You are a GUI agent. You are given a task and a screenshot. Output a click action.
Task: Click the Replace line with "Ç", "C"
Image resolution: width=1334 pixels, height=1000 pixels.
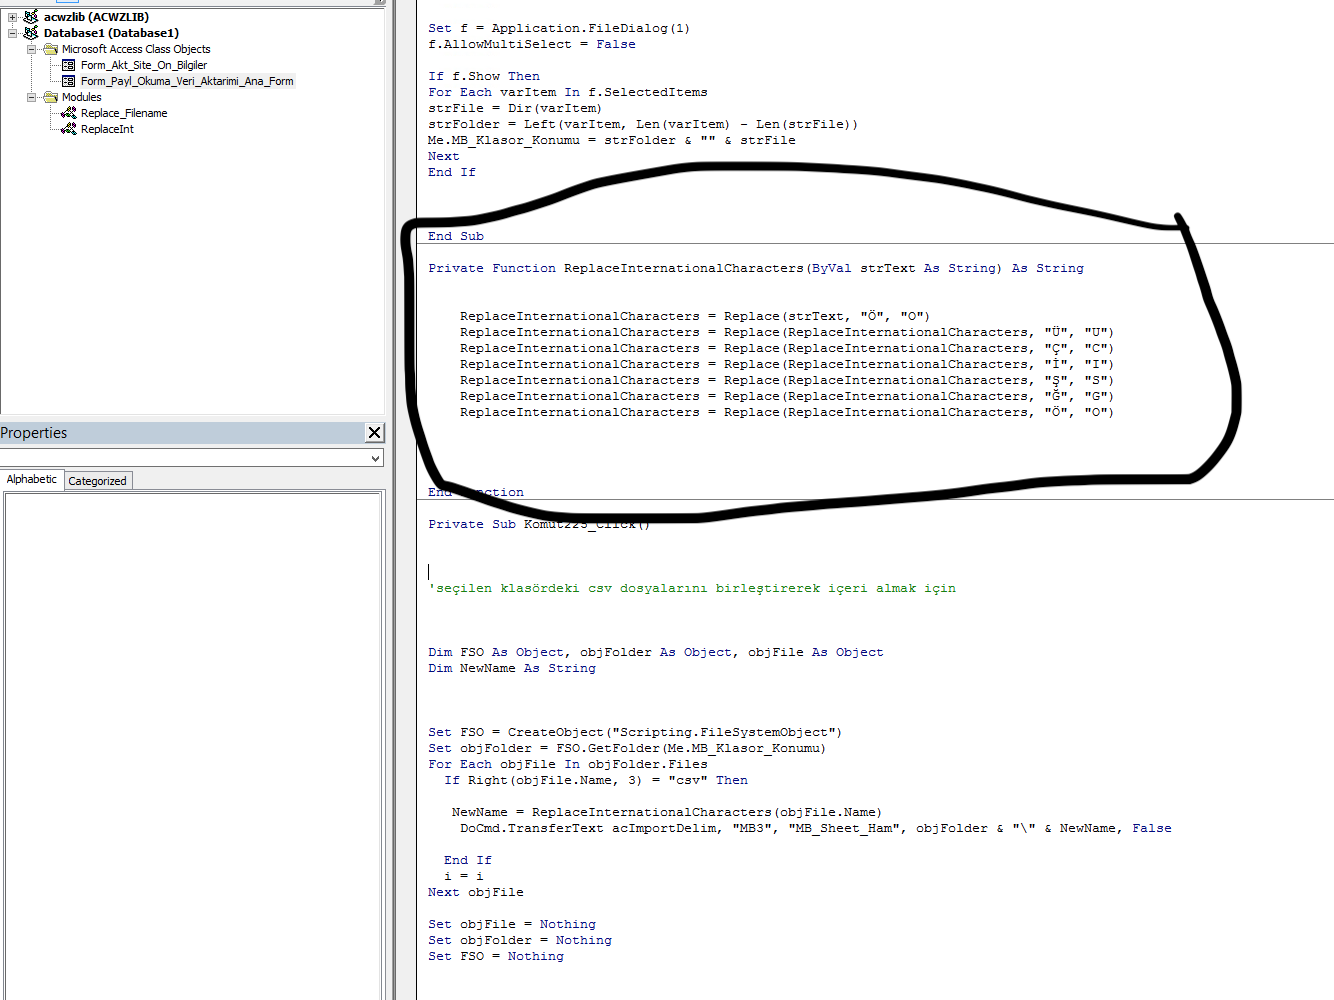click(x=787, y=348)
